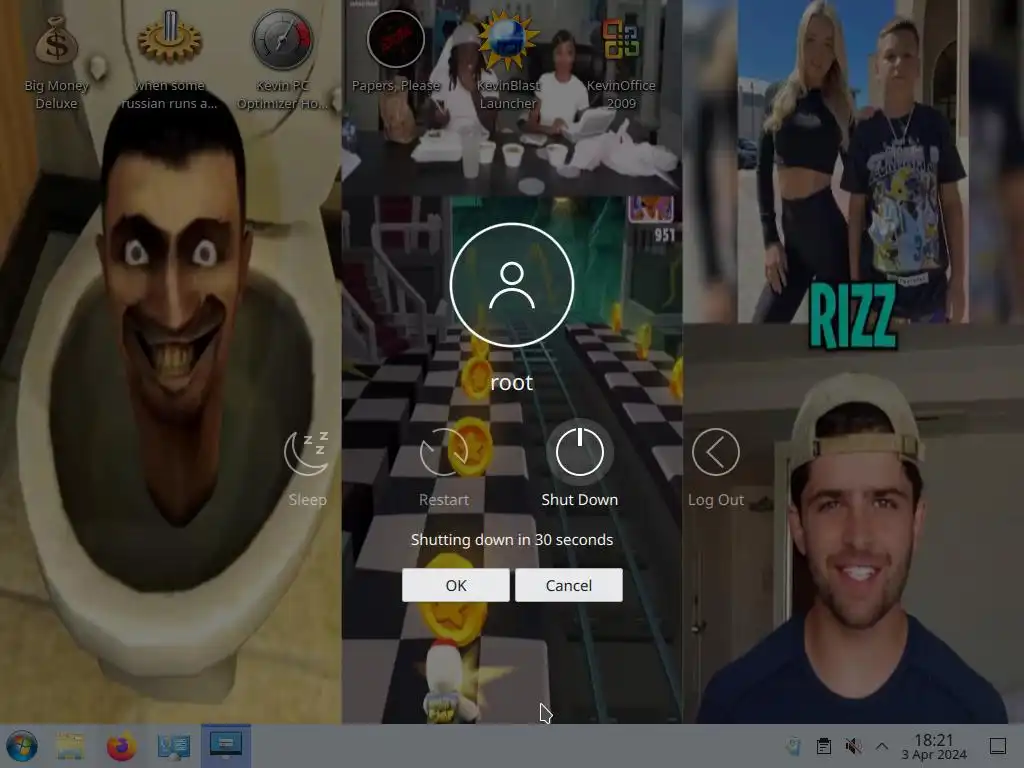The image size is (1024, 768).
Task: Open the clipboard tray icon
Action: [x=824, y=746]
